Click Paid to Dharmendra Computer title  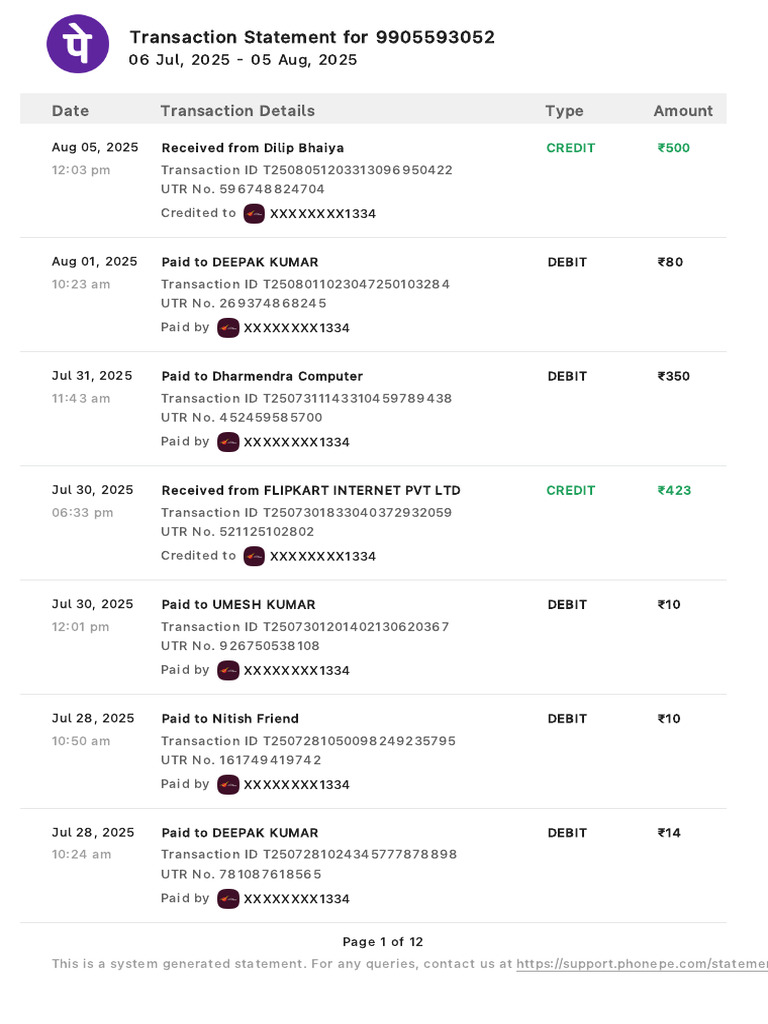point(262,376)
